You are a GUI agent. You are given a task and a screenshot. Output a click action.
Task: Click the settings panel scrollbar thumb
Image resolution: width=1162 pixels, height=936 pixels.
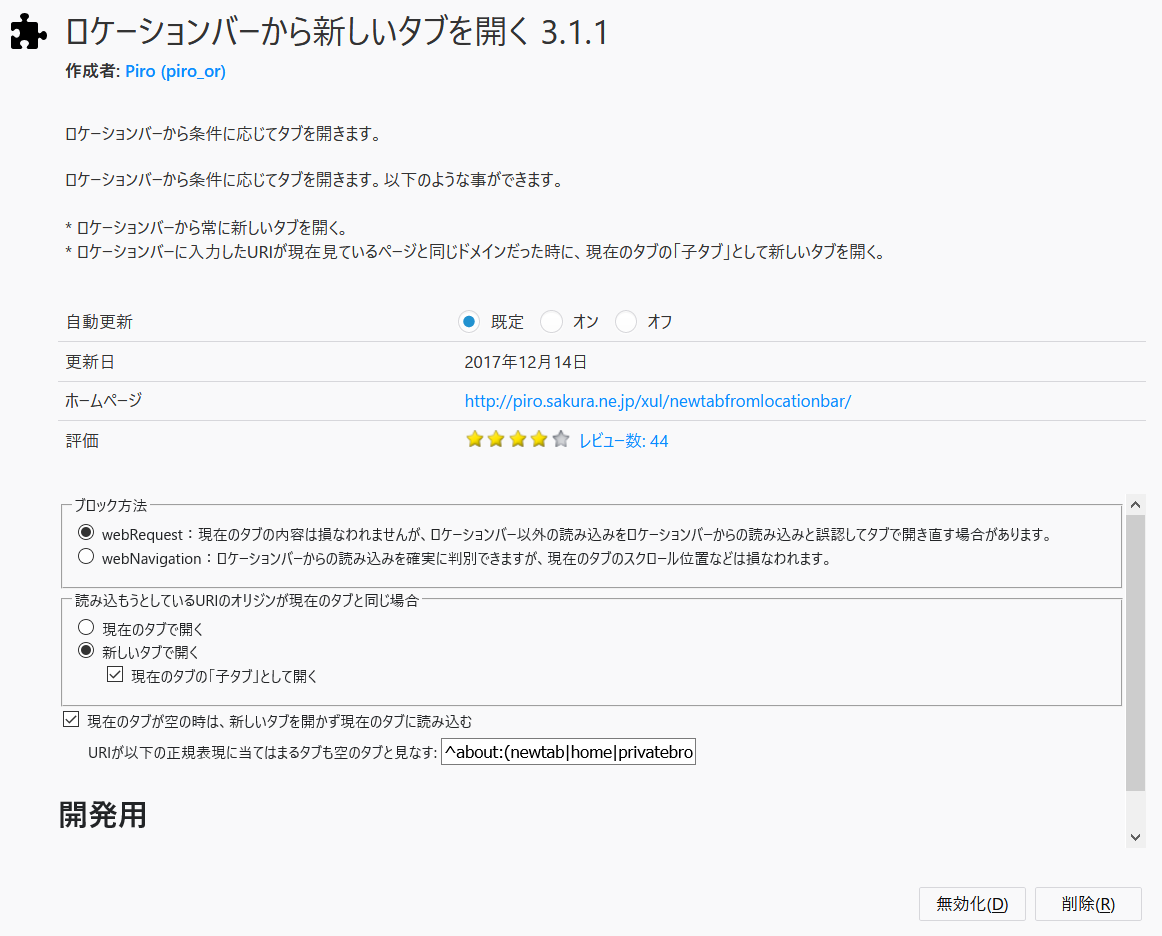point(1135,650)
